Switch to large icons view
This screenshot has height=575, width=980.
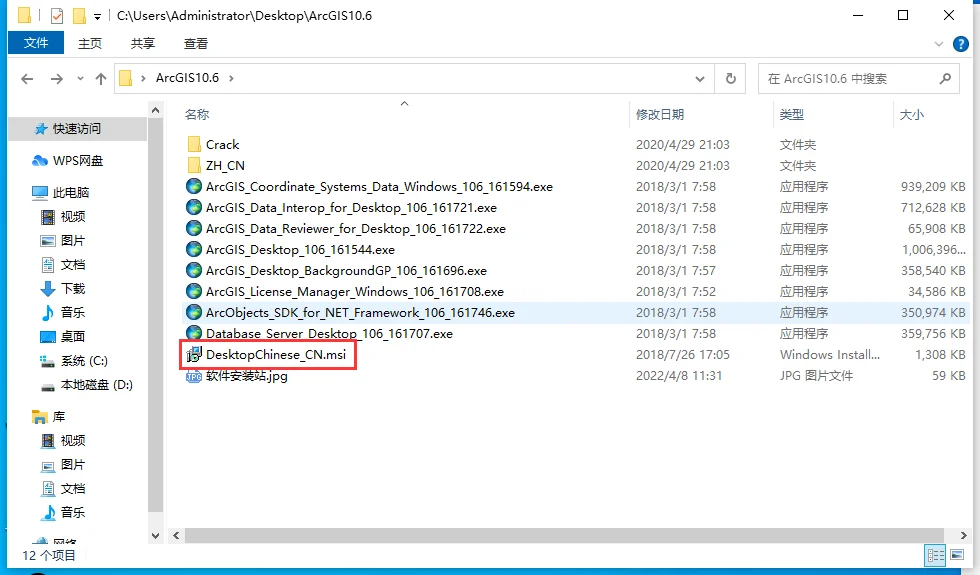(x=957, y=555)
